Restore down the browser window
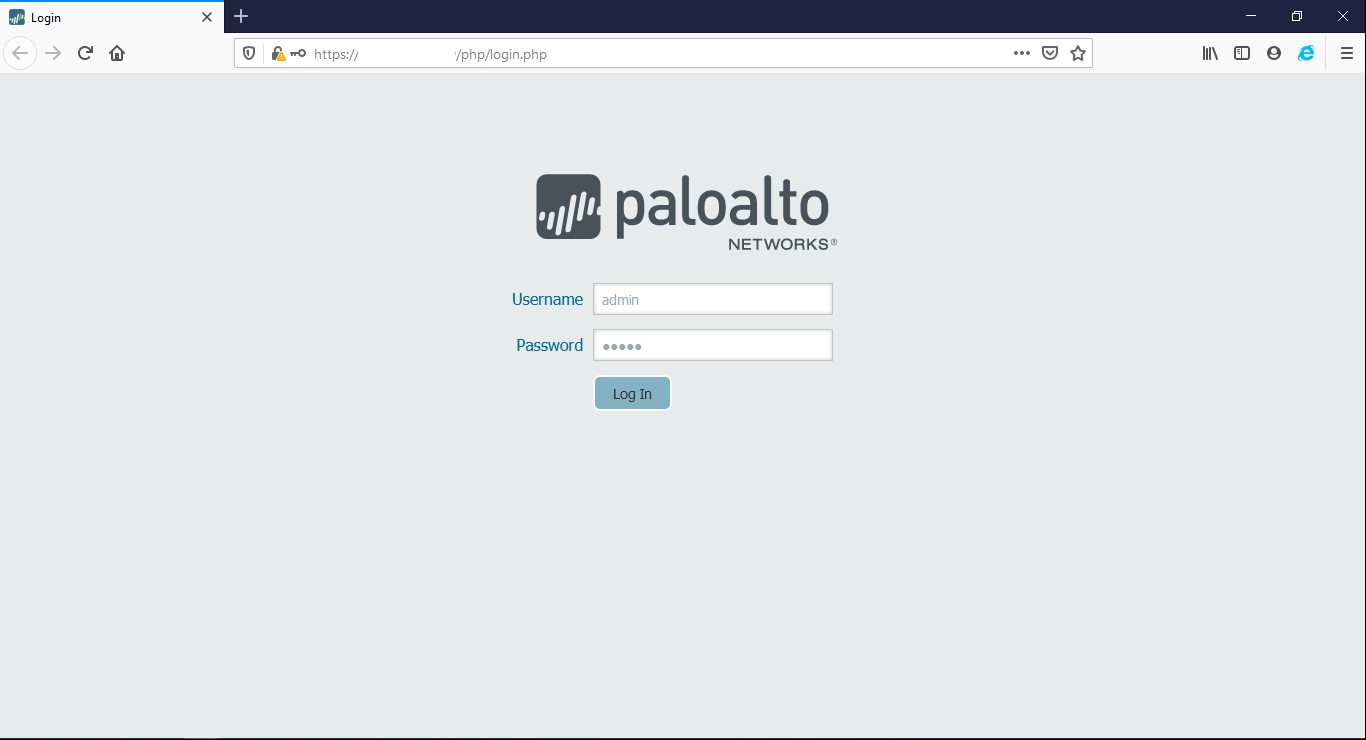The height and width of the screenshot is (740, 1366). [1297, 16]
